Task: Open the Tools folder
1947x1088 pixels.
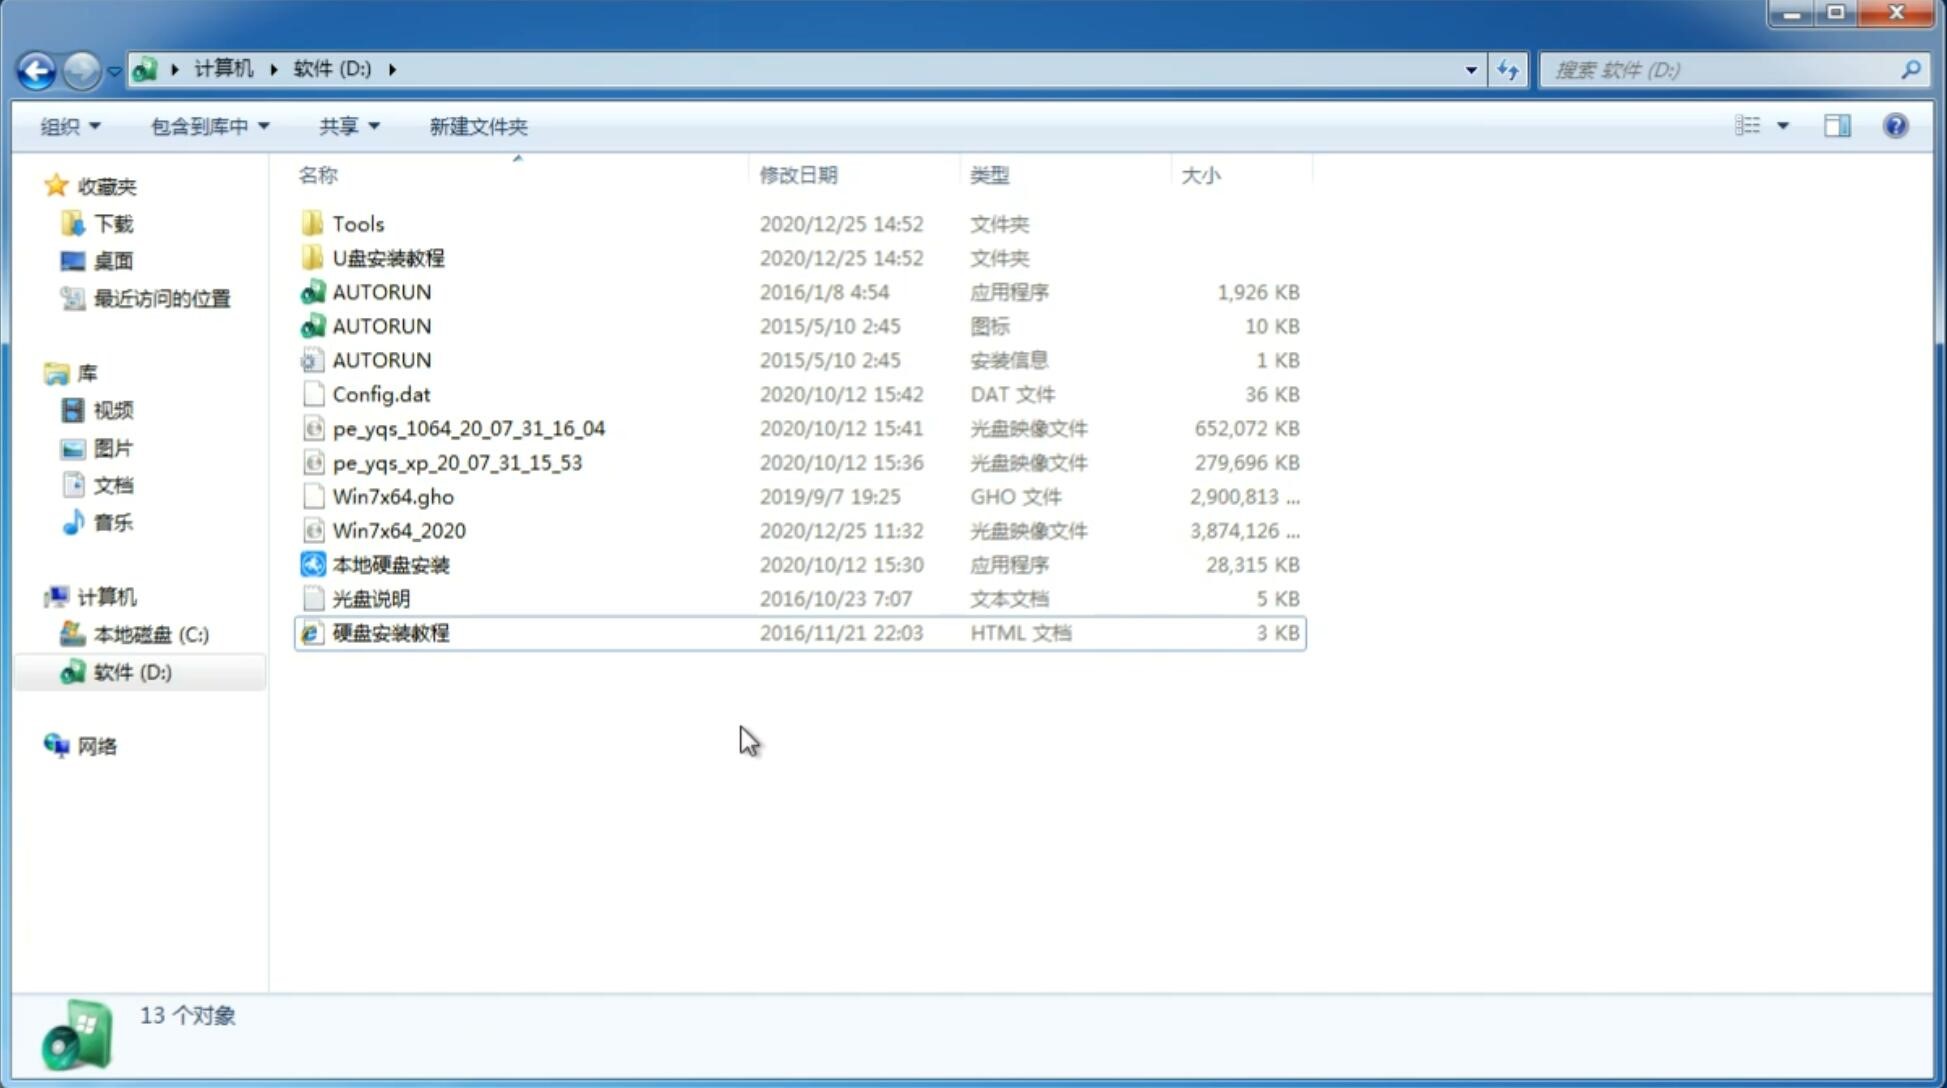Action: click(357, 223)
